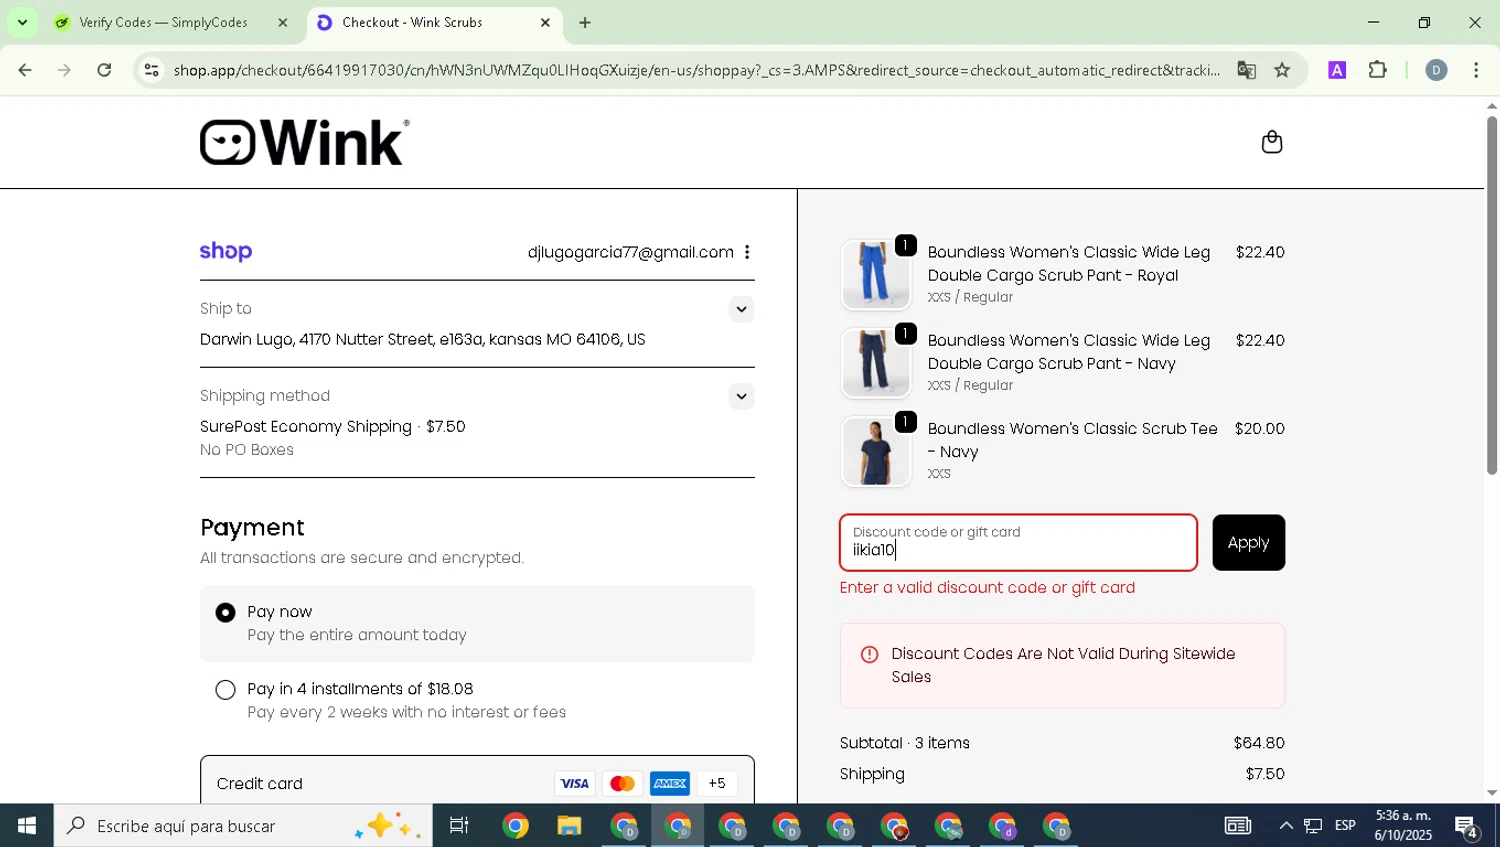
Task: Click the ESP language indicator
Action: (1345, 826)
